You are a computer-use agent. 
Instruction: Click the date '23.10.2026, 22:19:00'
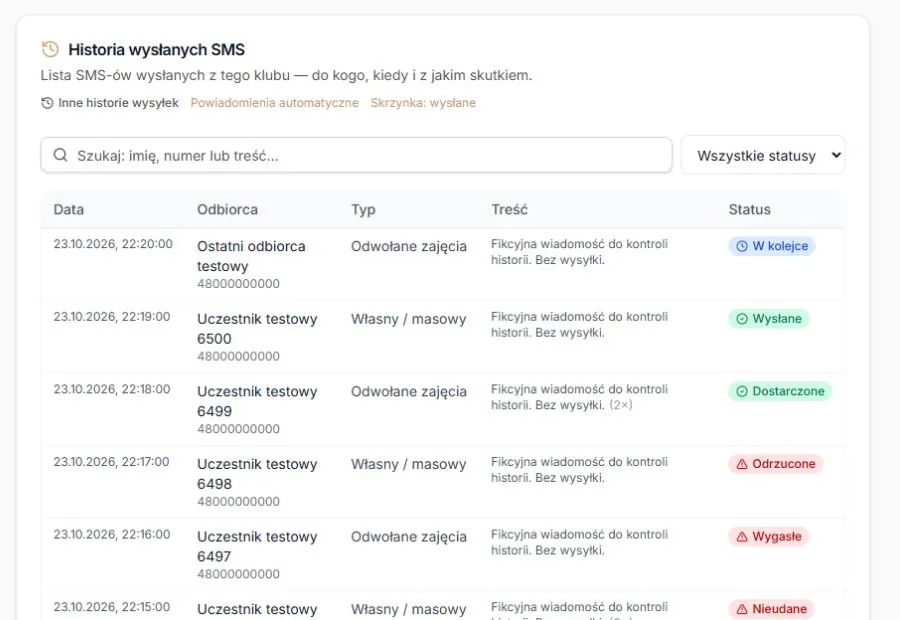point(112,317)
